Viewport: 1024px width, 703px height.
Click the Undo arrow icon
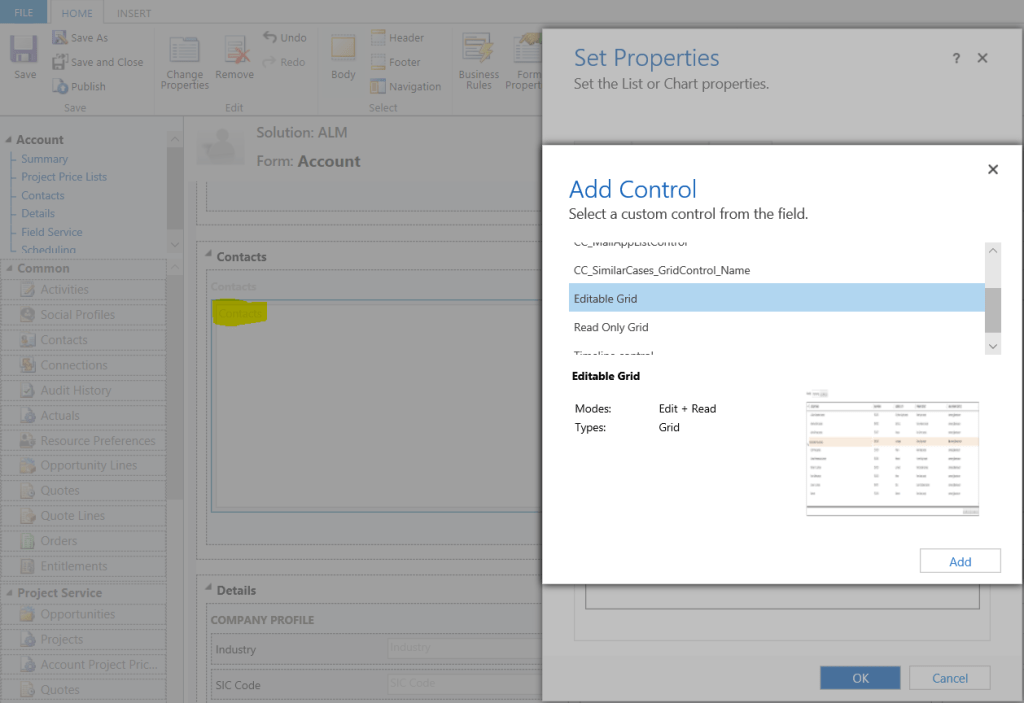tap(271, 38)
